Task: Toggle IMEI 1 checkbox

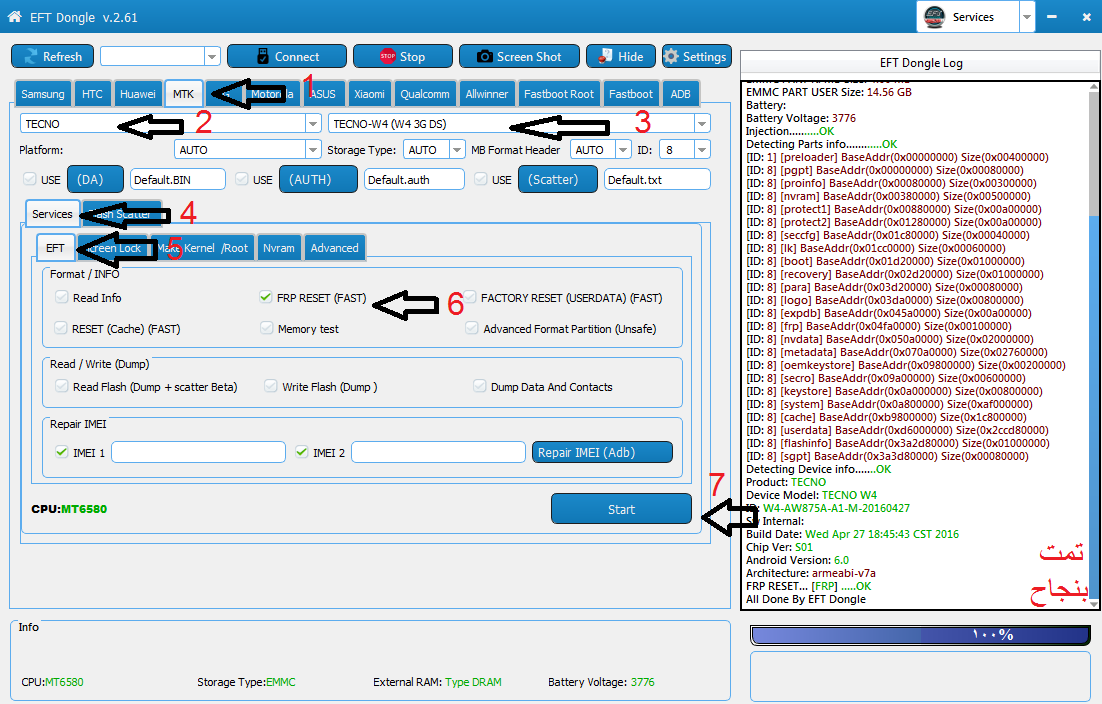Action: point(62,452)
